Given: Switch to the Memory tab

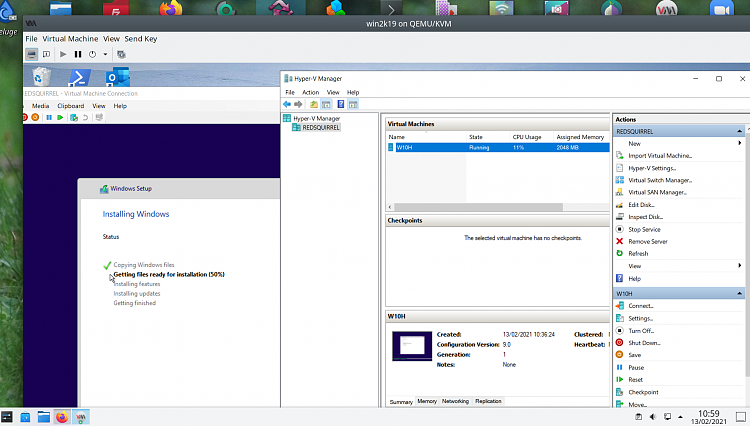Looking at the screenshot, I should [x=427, y=402].
